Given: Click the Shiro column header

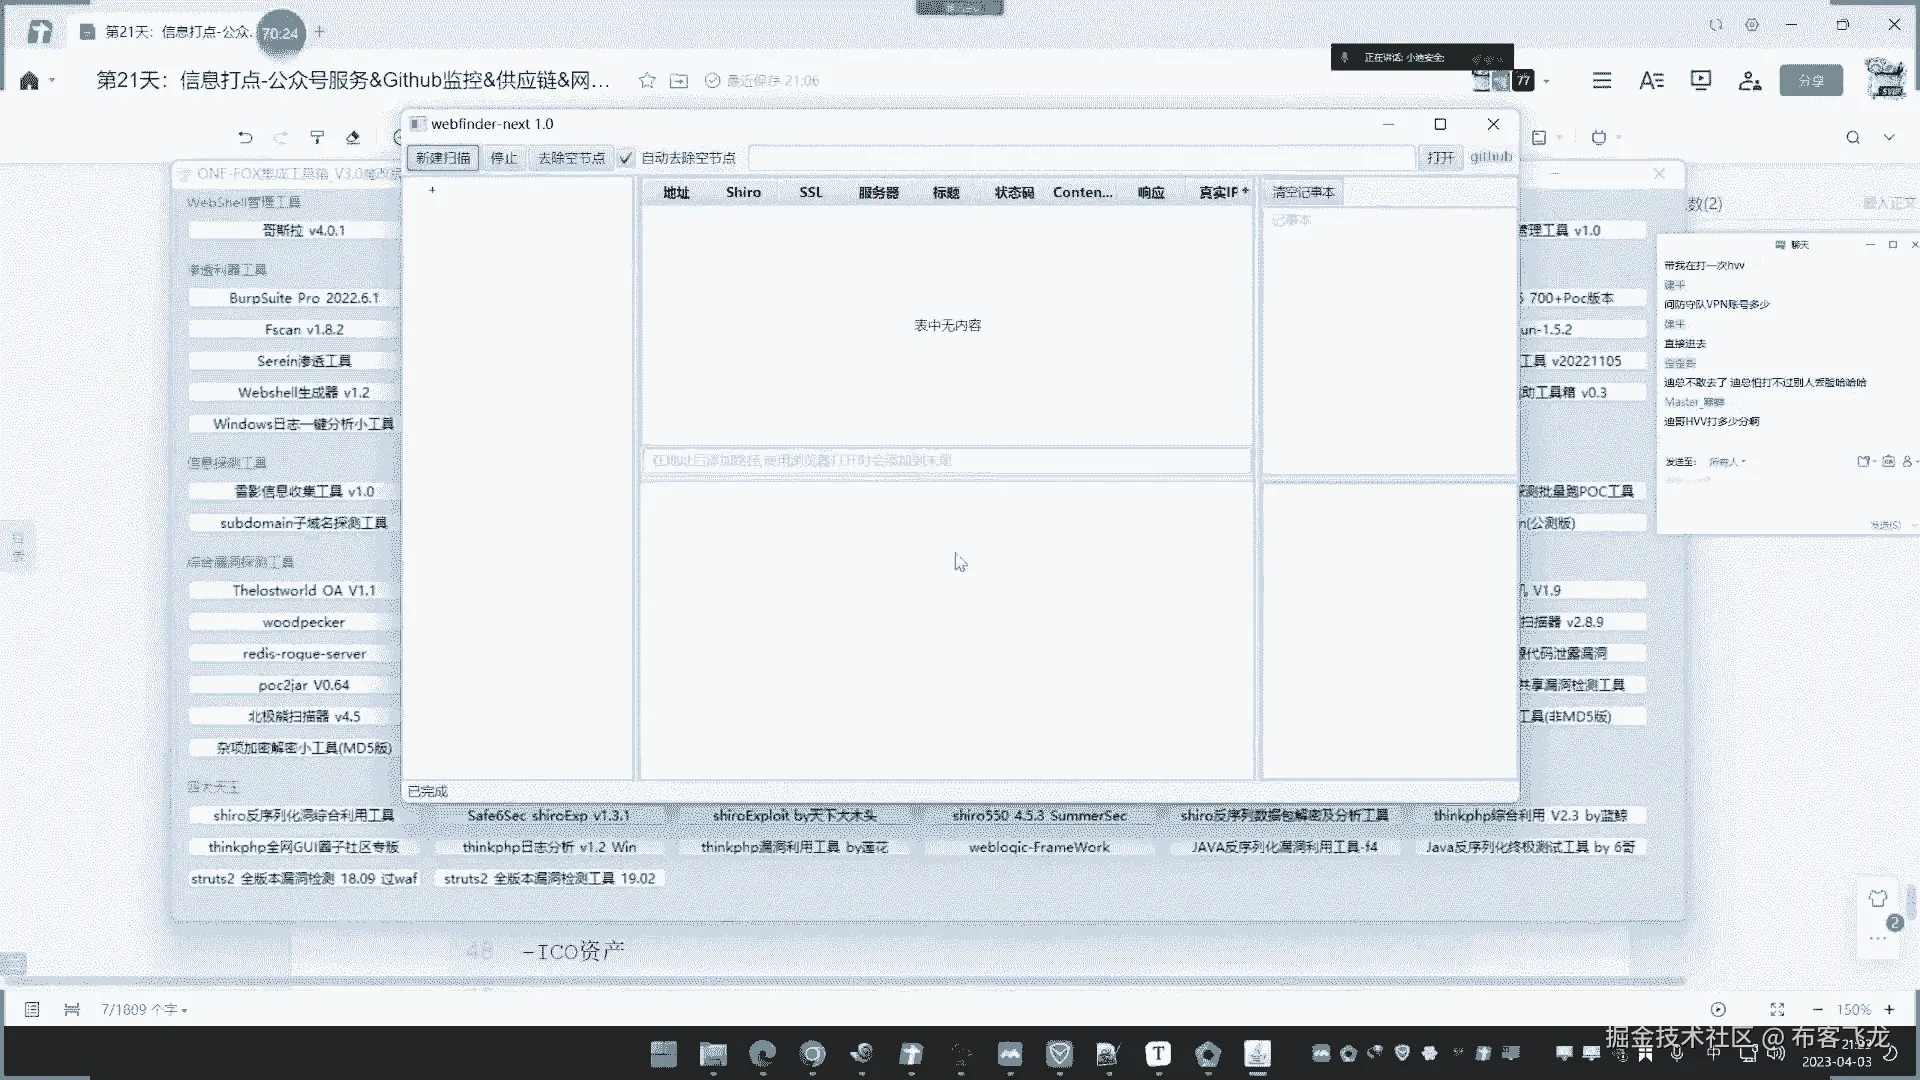Looking at the screenshot, I should coord(743,192).
